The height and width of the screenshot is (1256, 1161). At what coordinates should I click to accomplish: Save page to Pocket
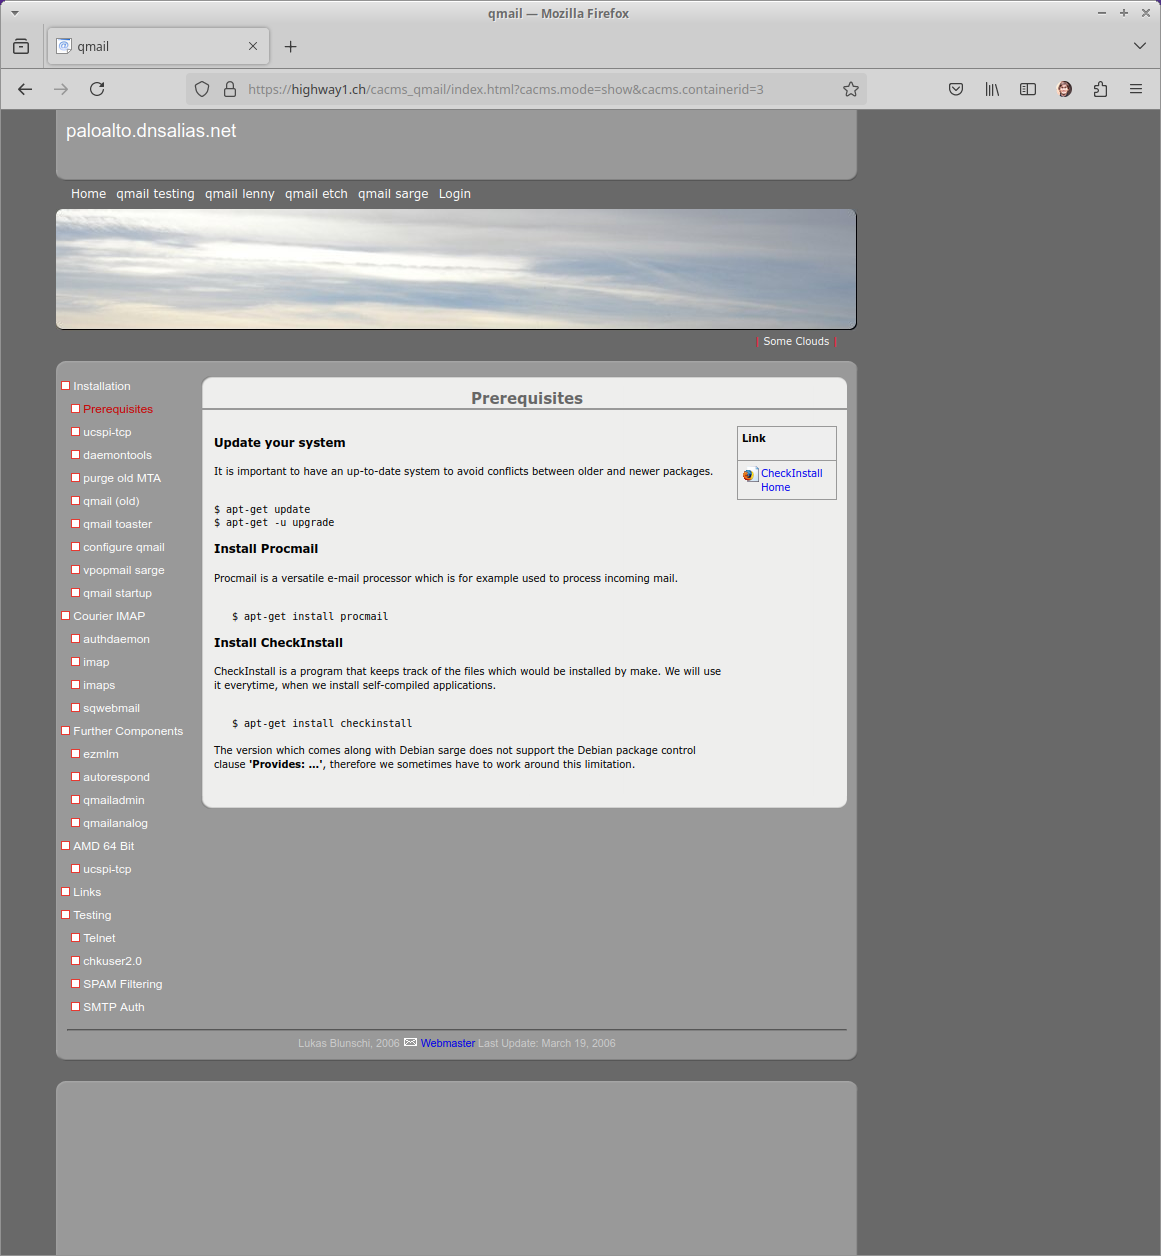956,89
